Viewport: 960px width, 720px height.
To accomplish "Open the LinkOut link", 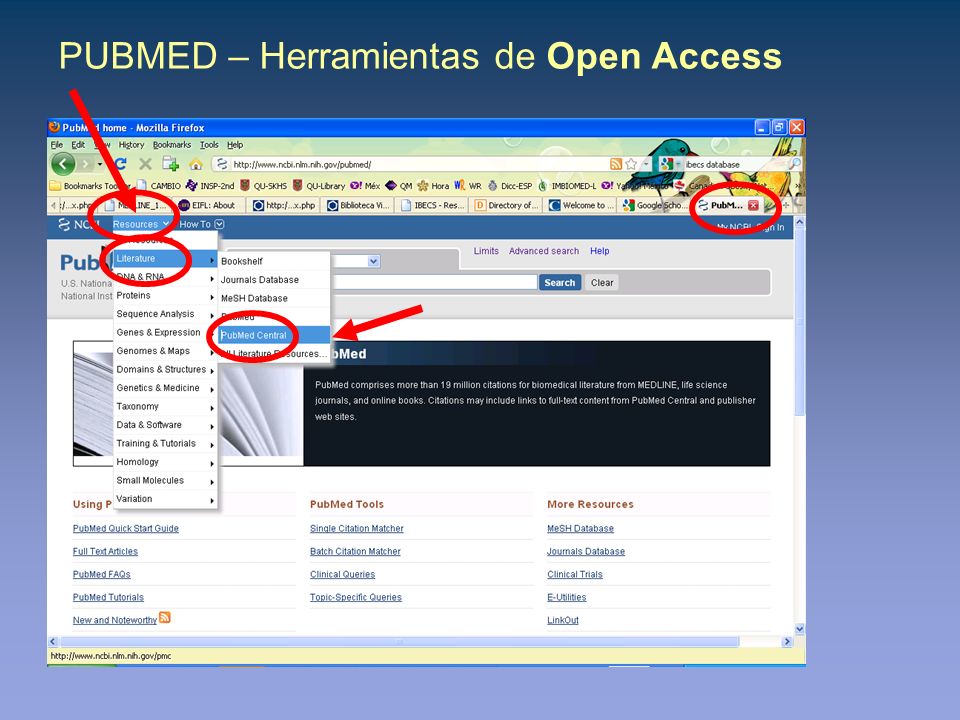I will 563,620.
